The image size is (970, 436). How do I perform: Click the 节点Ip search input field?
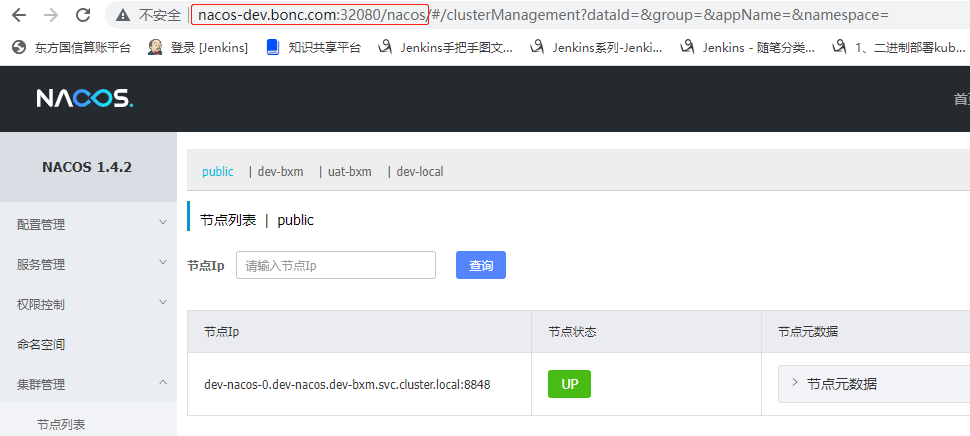pos(336,265)
